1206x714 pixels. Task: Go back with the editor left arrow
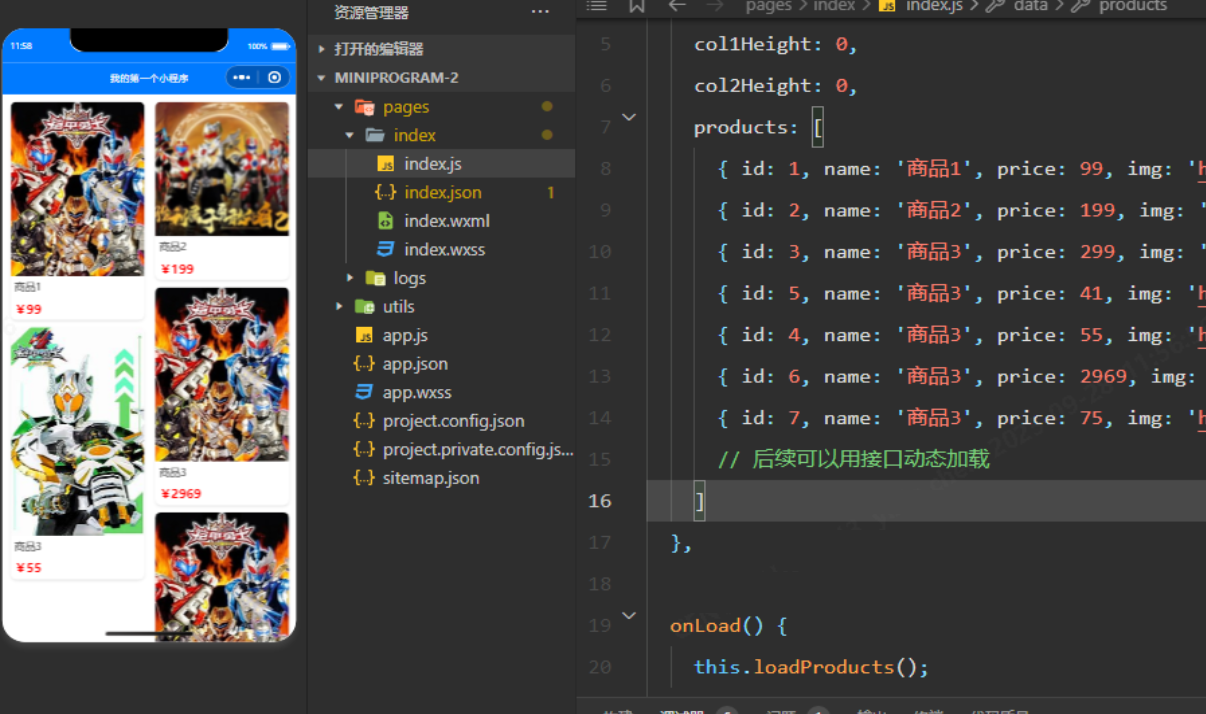pyautogui.click(x=677, y=5)
